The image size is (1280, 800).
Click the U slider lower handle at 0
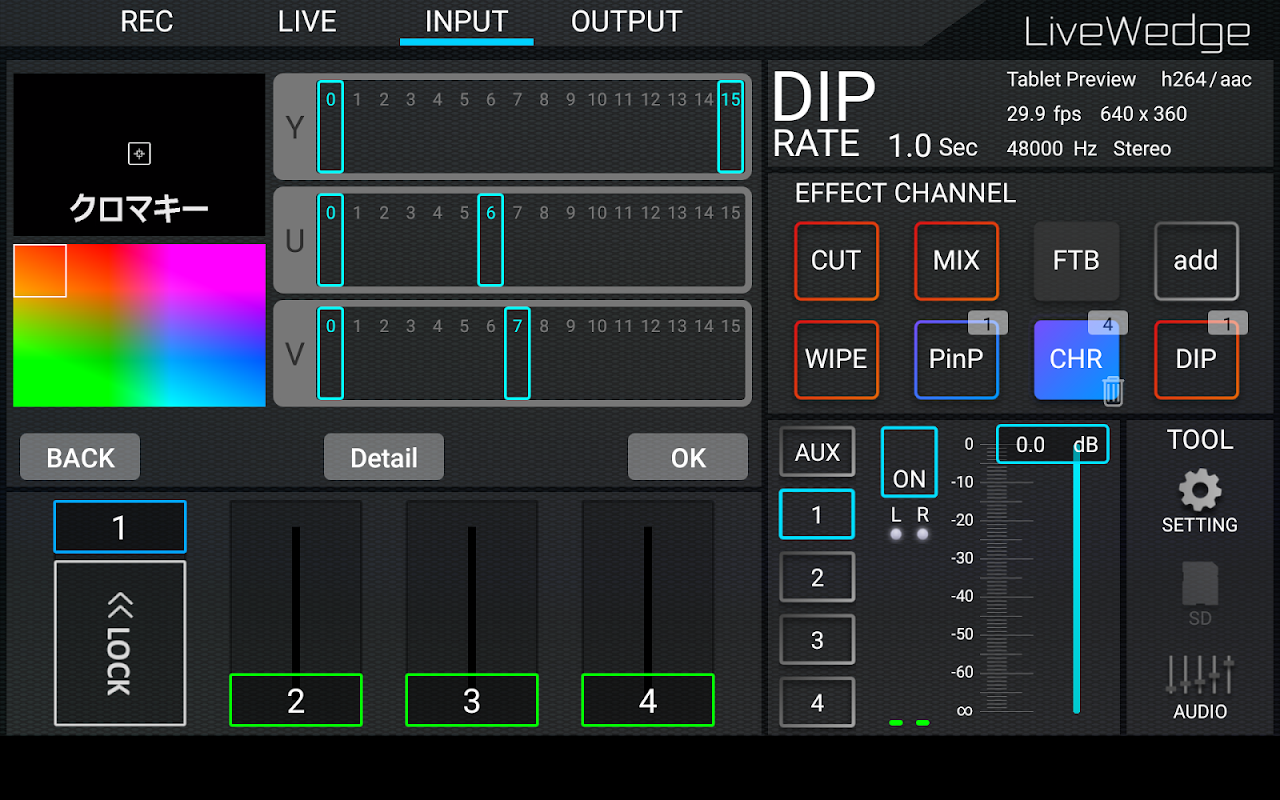pyautogui.click(x=331, y=240)
